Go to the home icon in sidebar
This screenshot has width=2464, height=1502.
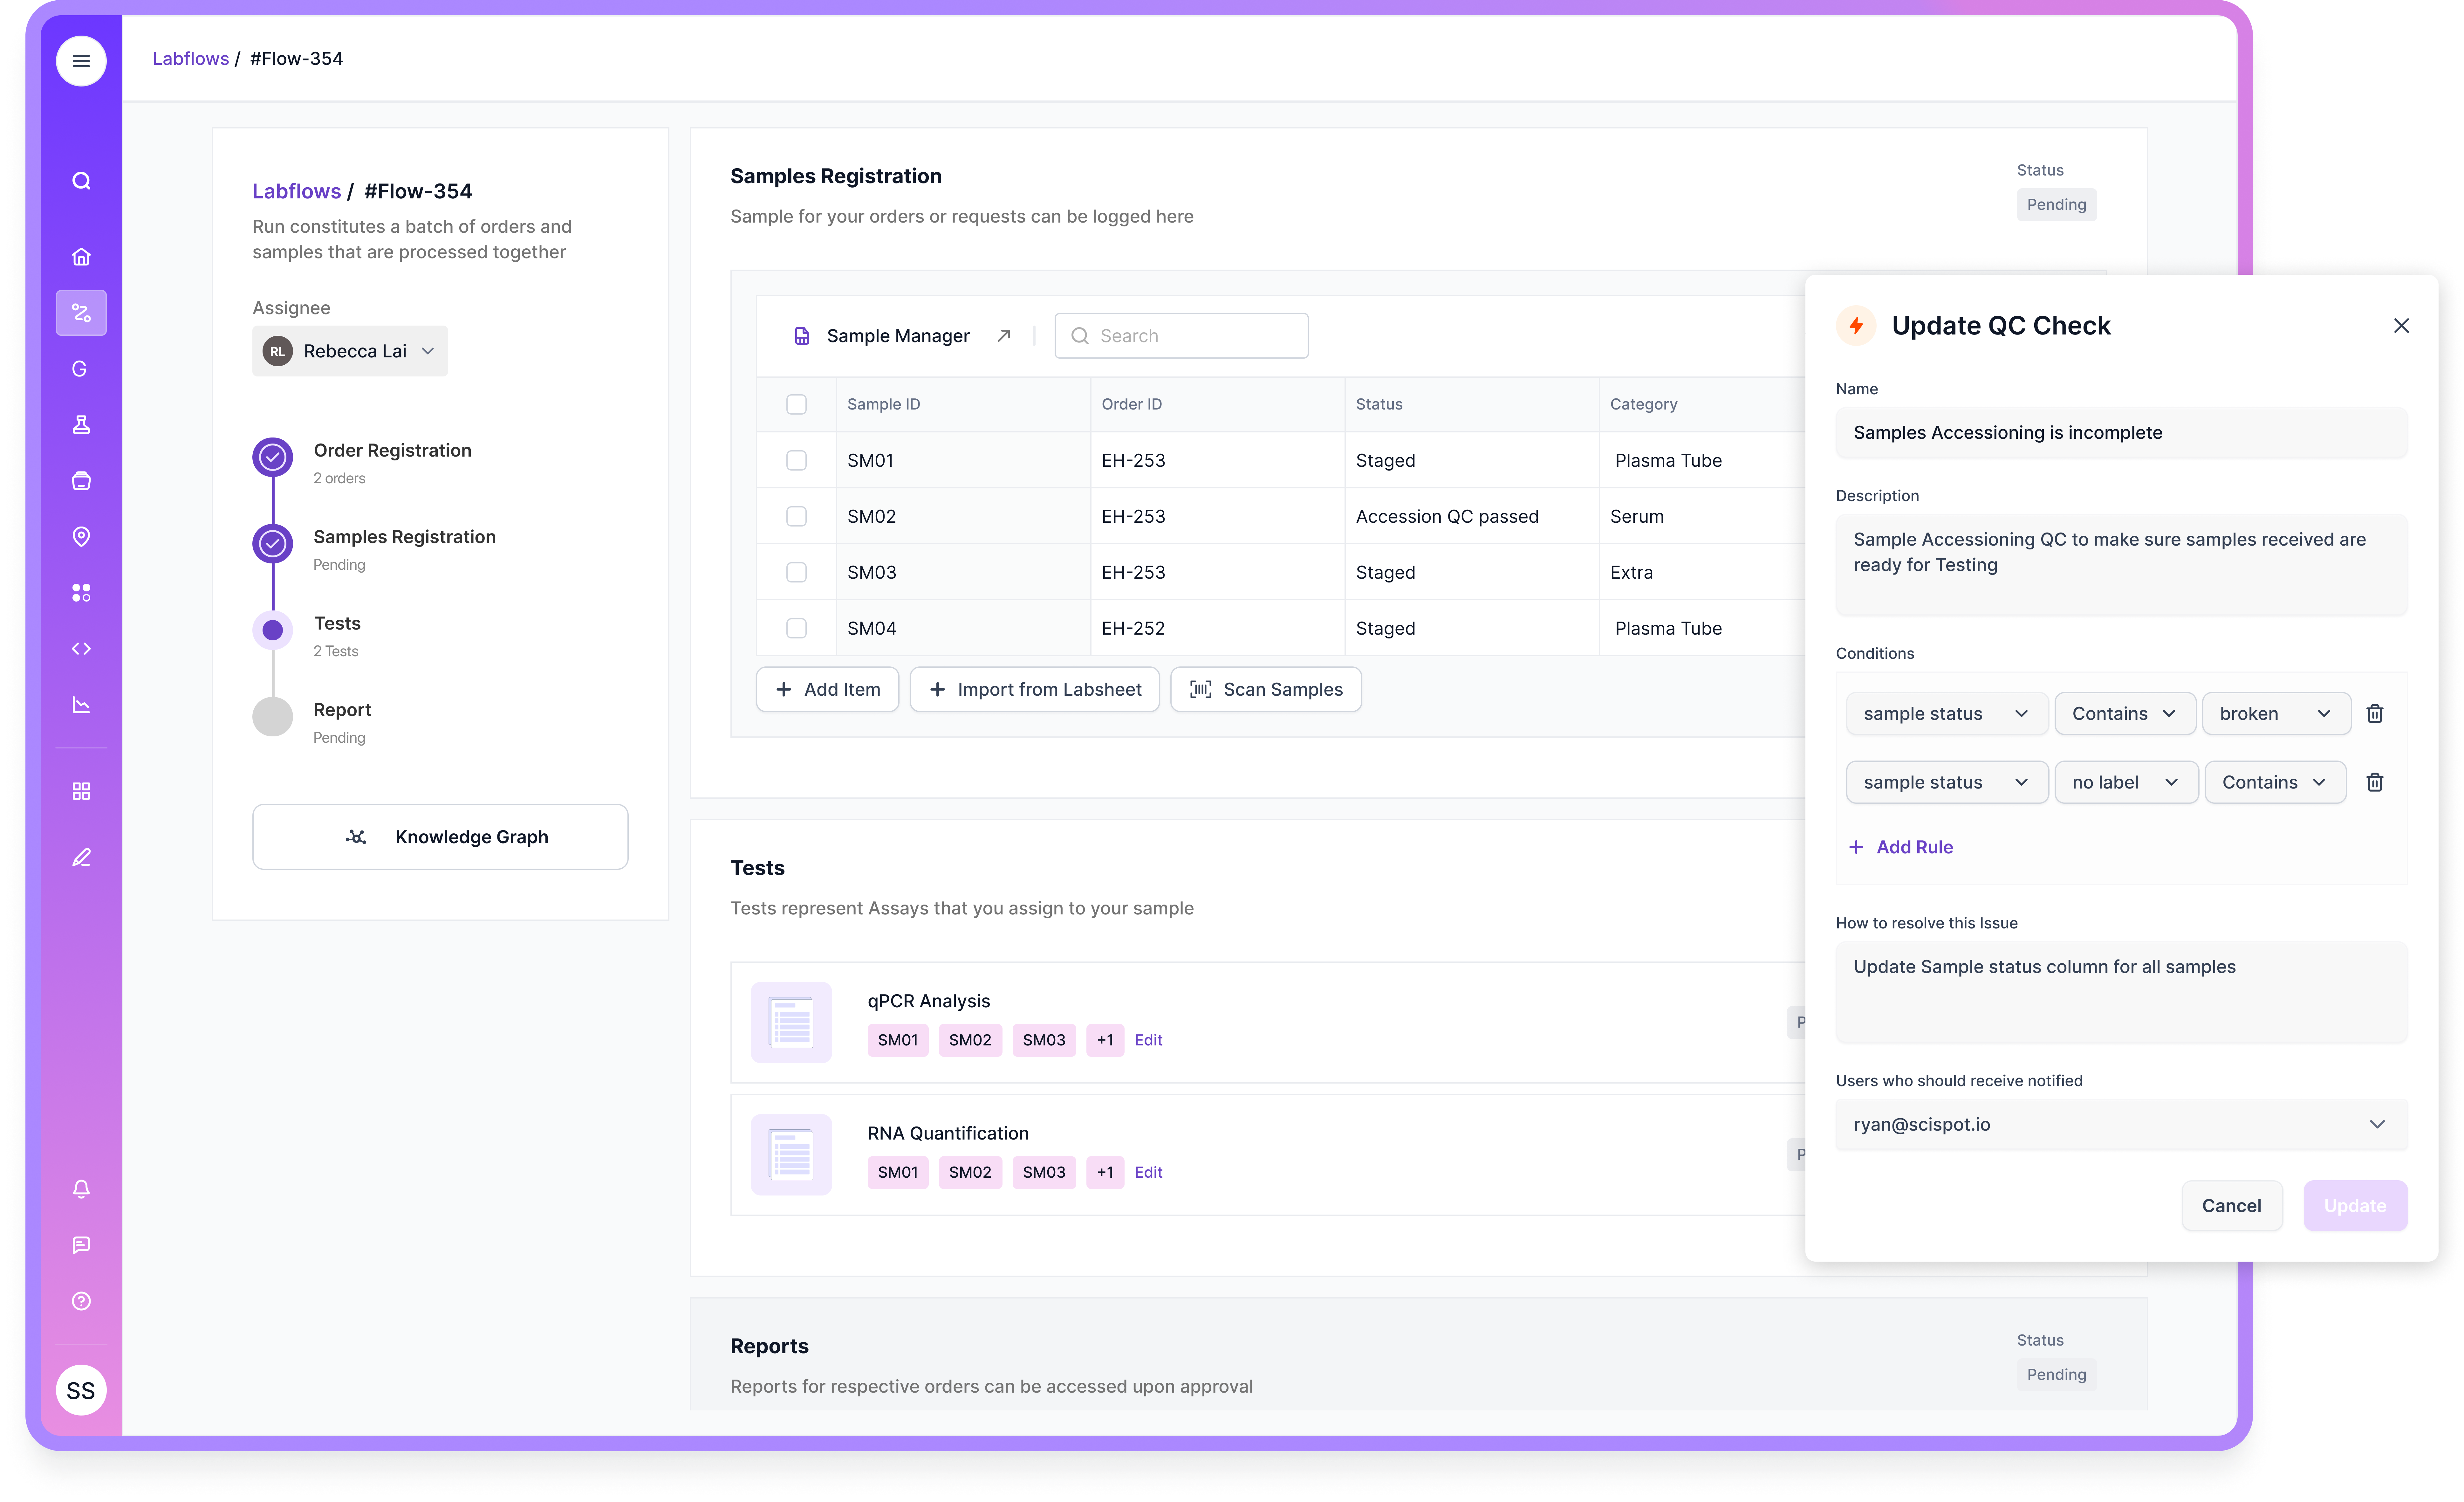point(81,257)
